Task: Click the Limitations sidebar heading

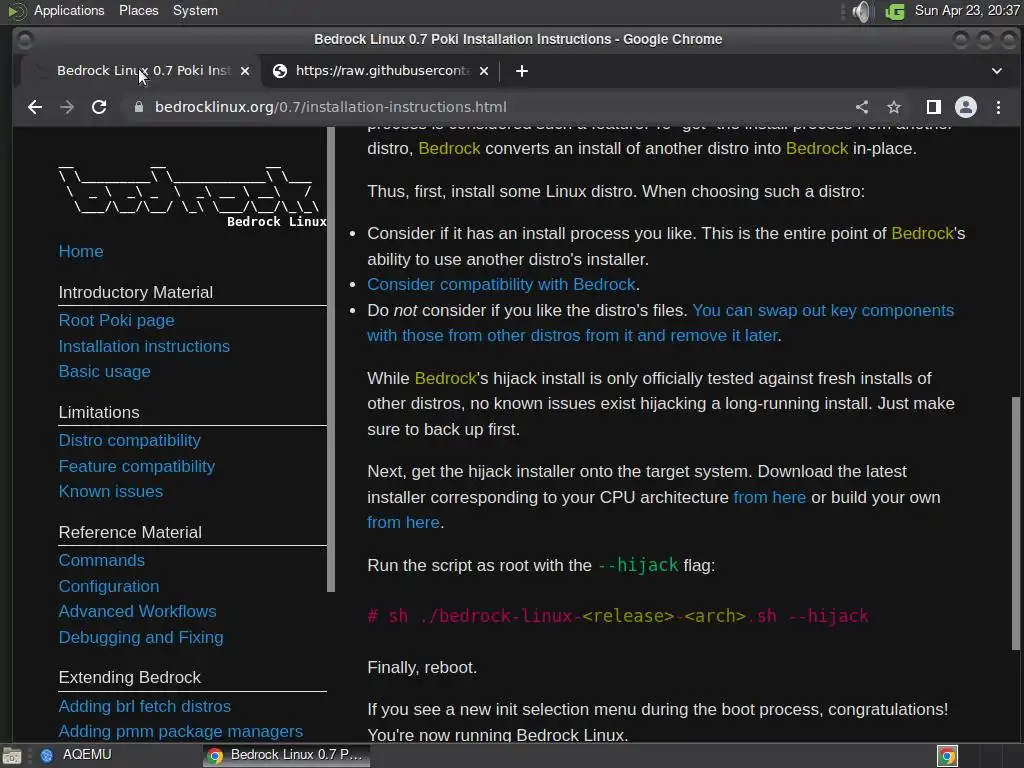Action: [99, 413]
